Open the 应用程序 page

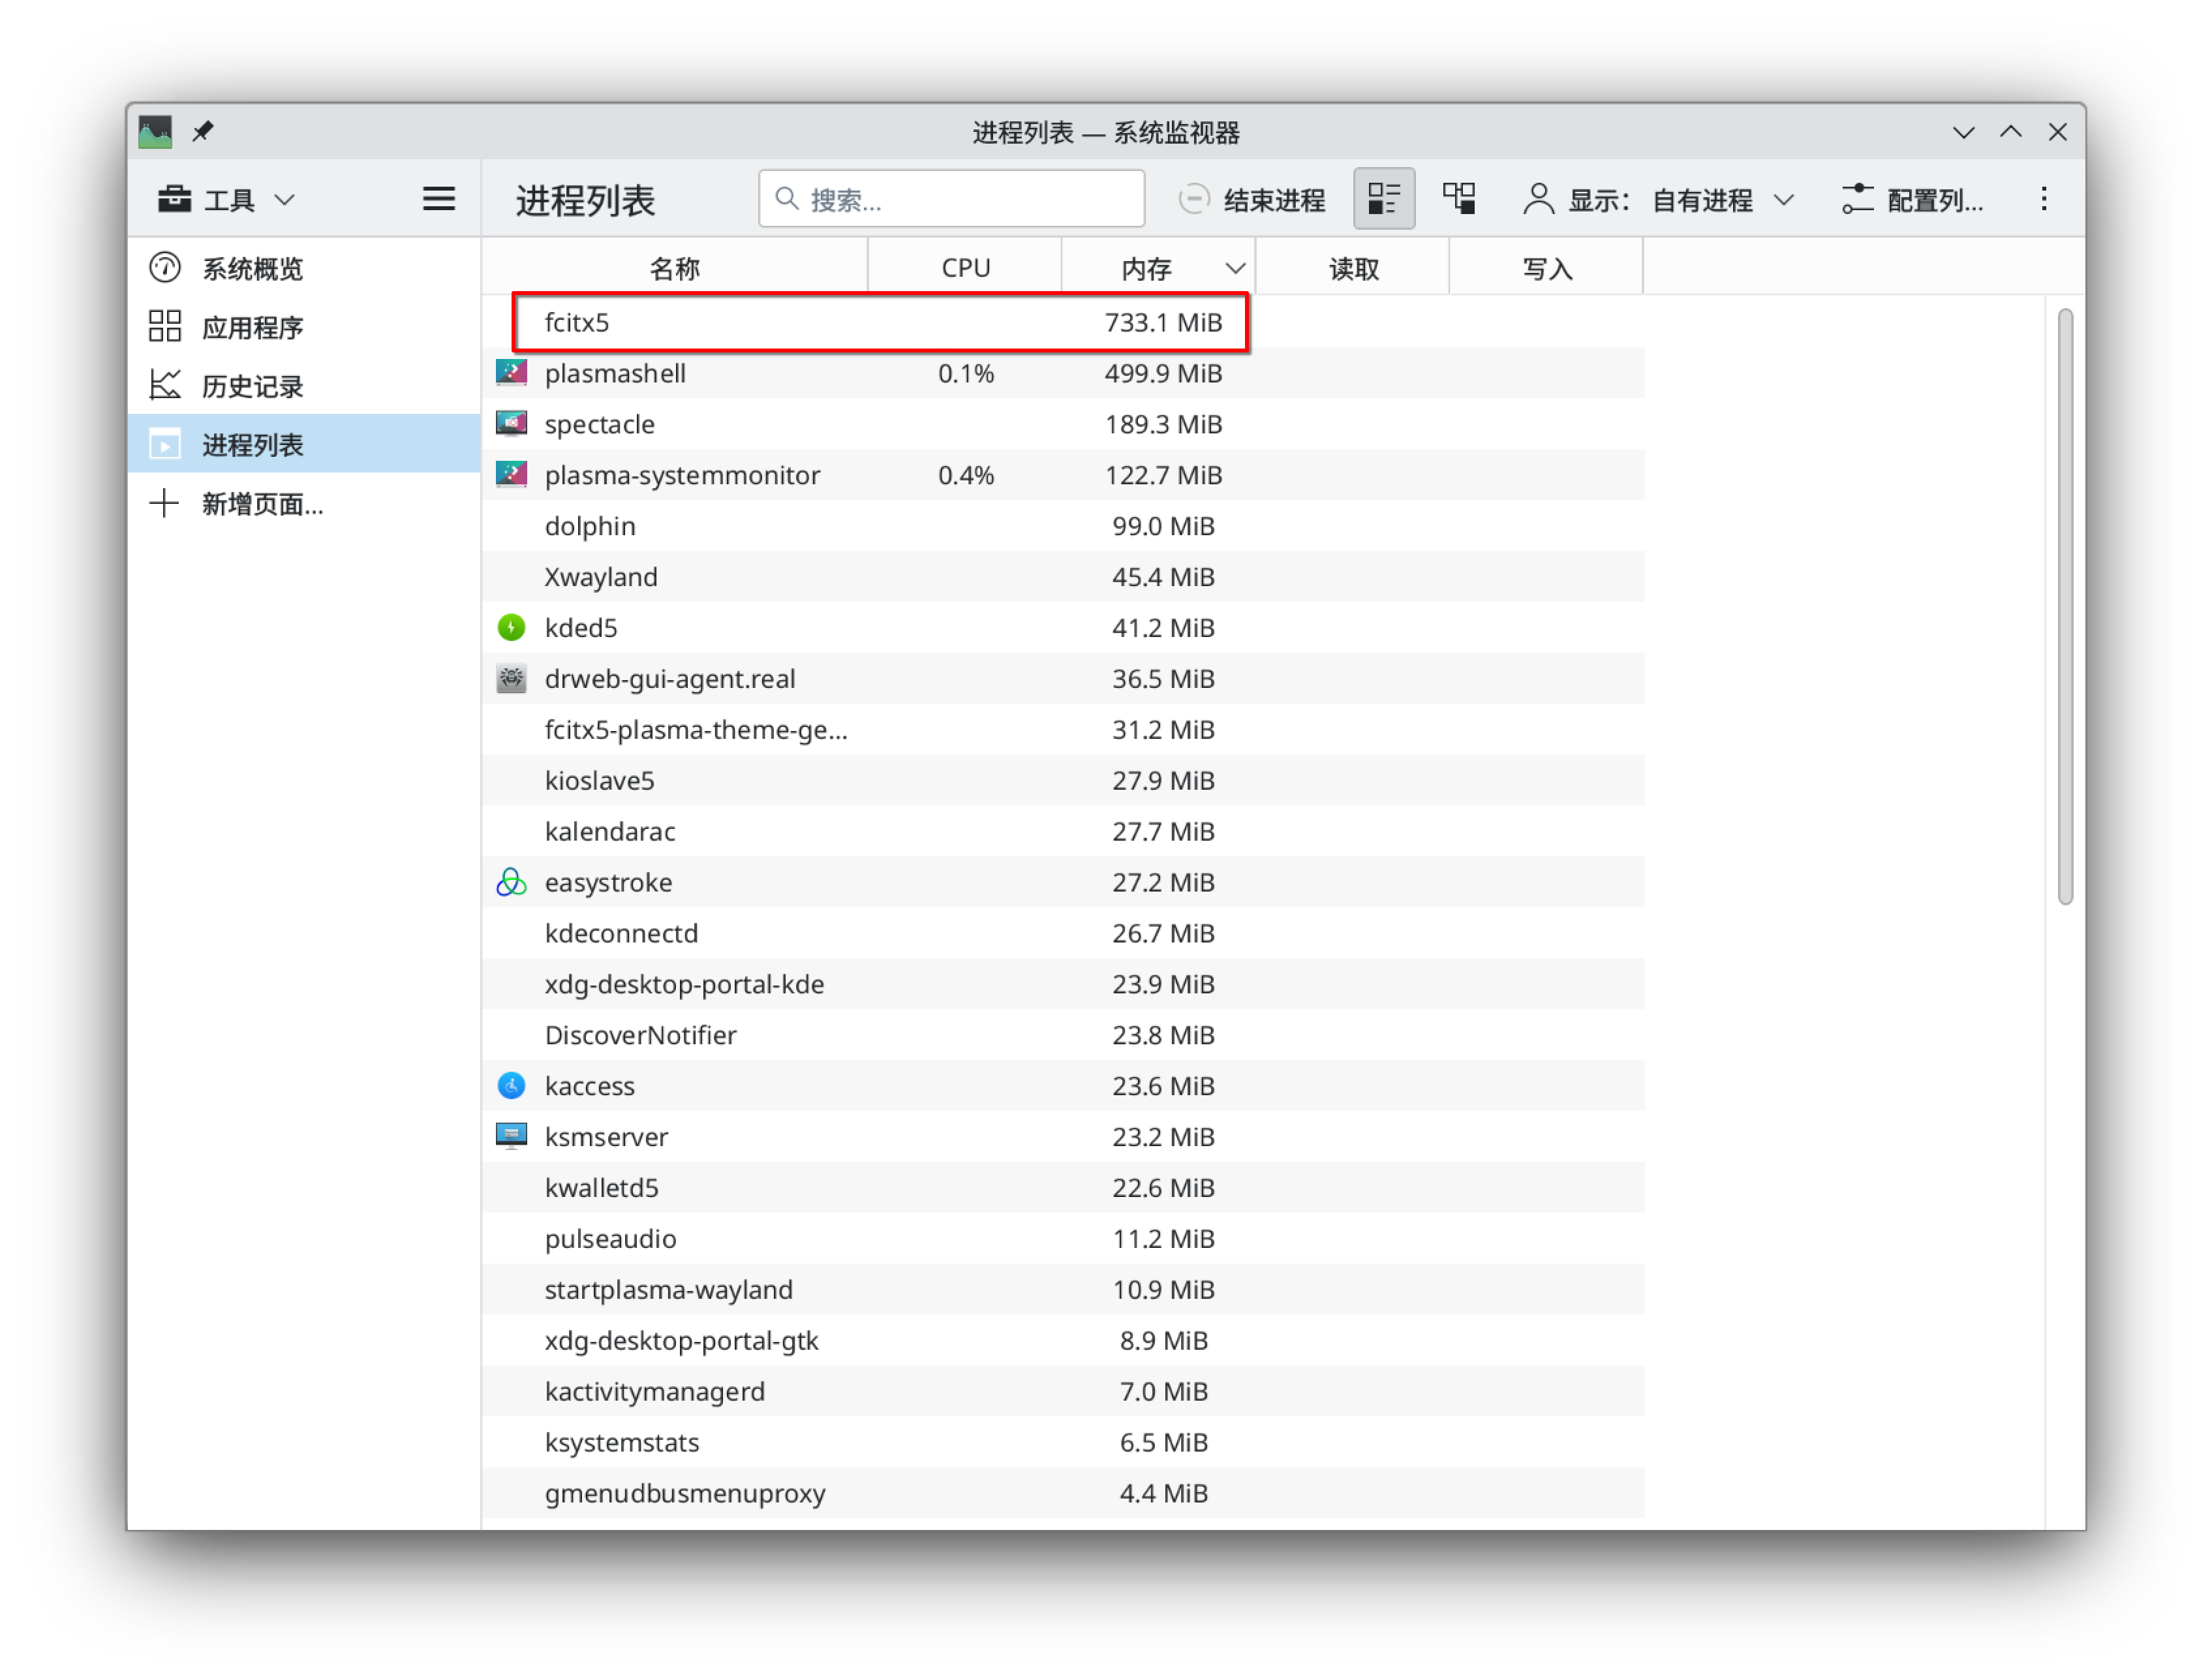[x=252, y=326]
